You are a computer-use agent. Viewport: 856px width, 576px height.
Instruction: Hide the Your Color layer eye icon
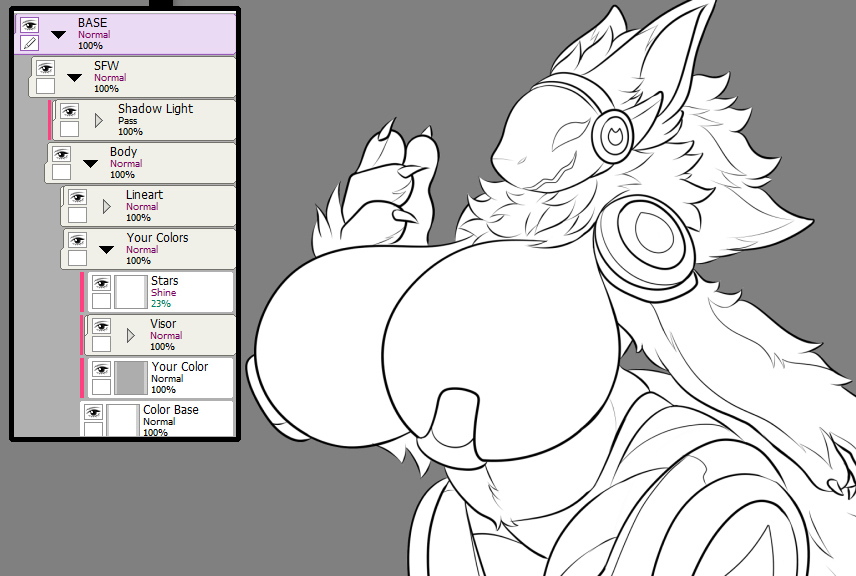click(101, 369)
